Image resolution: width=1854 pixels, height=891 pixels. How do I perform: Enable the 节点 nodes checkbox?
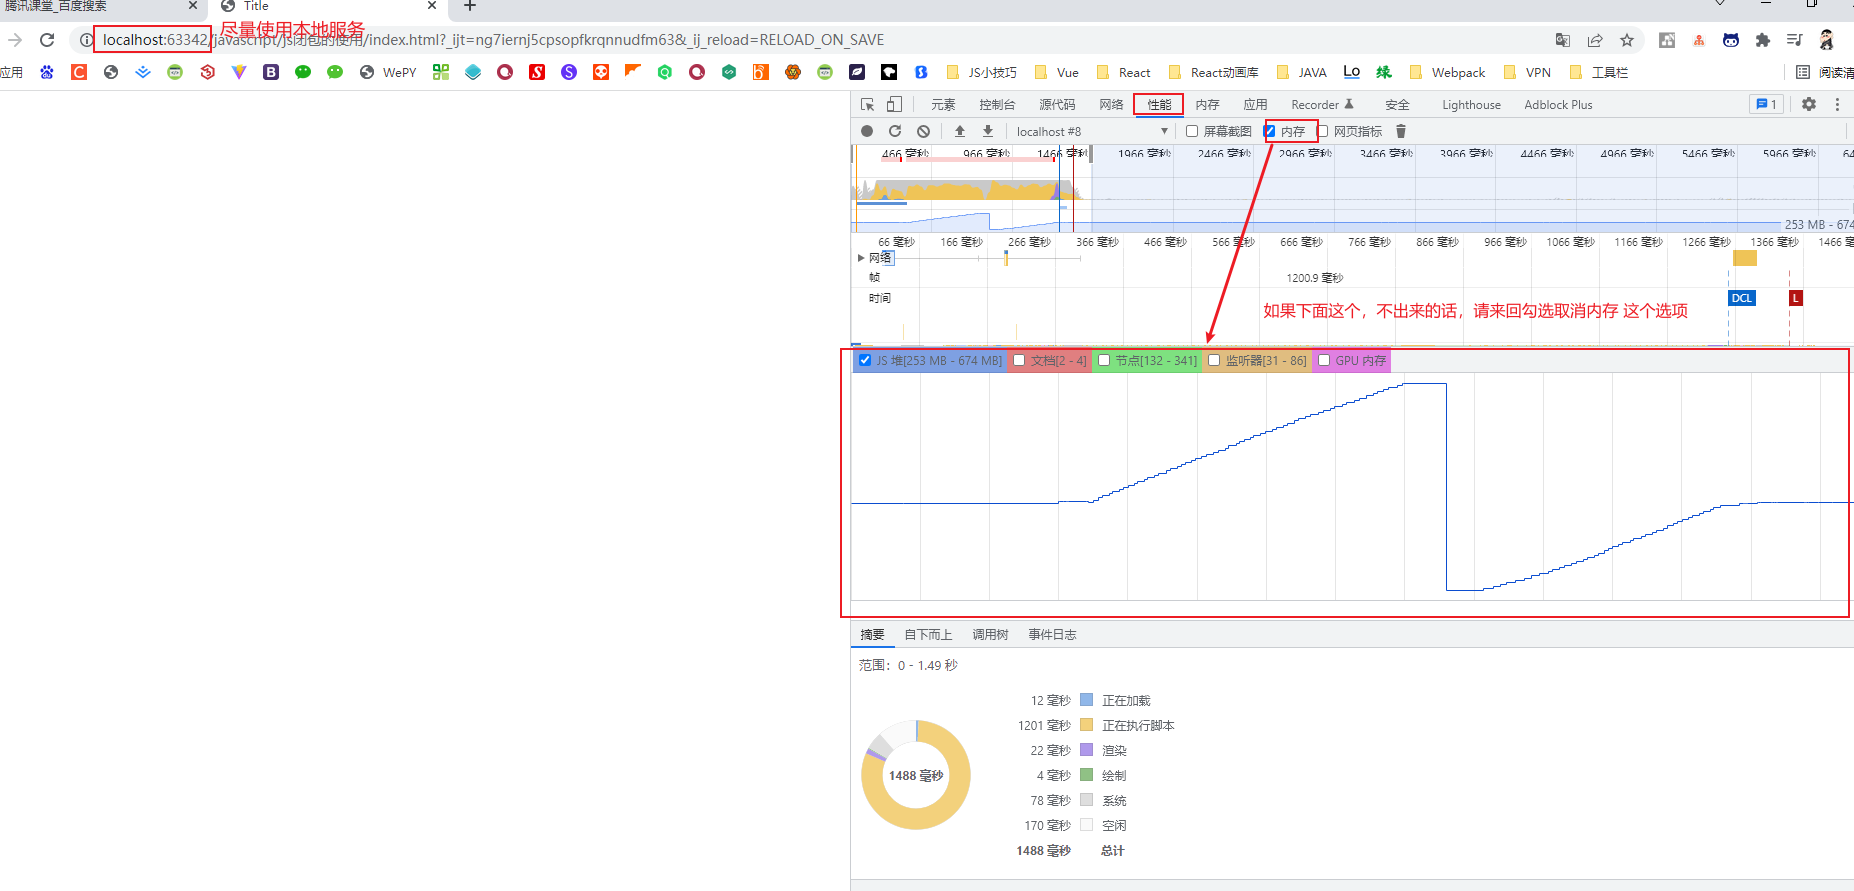coord(1104,360)
